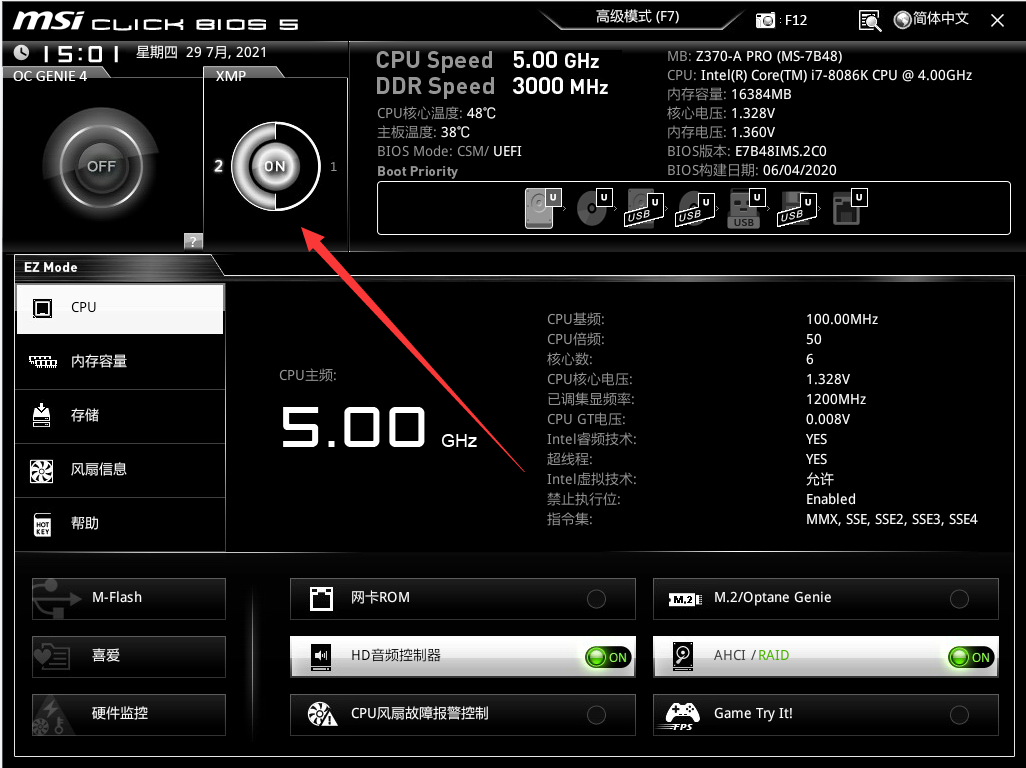This screenshot has height=768, width=1026.
Task: Select the USB key boot device icon
Action: pyautogui.click(x=745, y=208)
